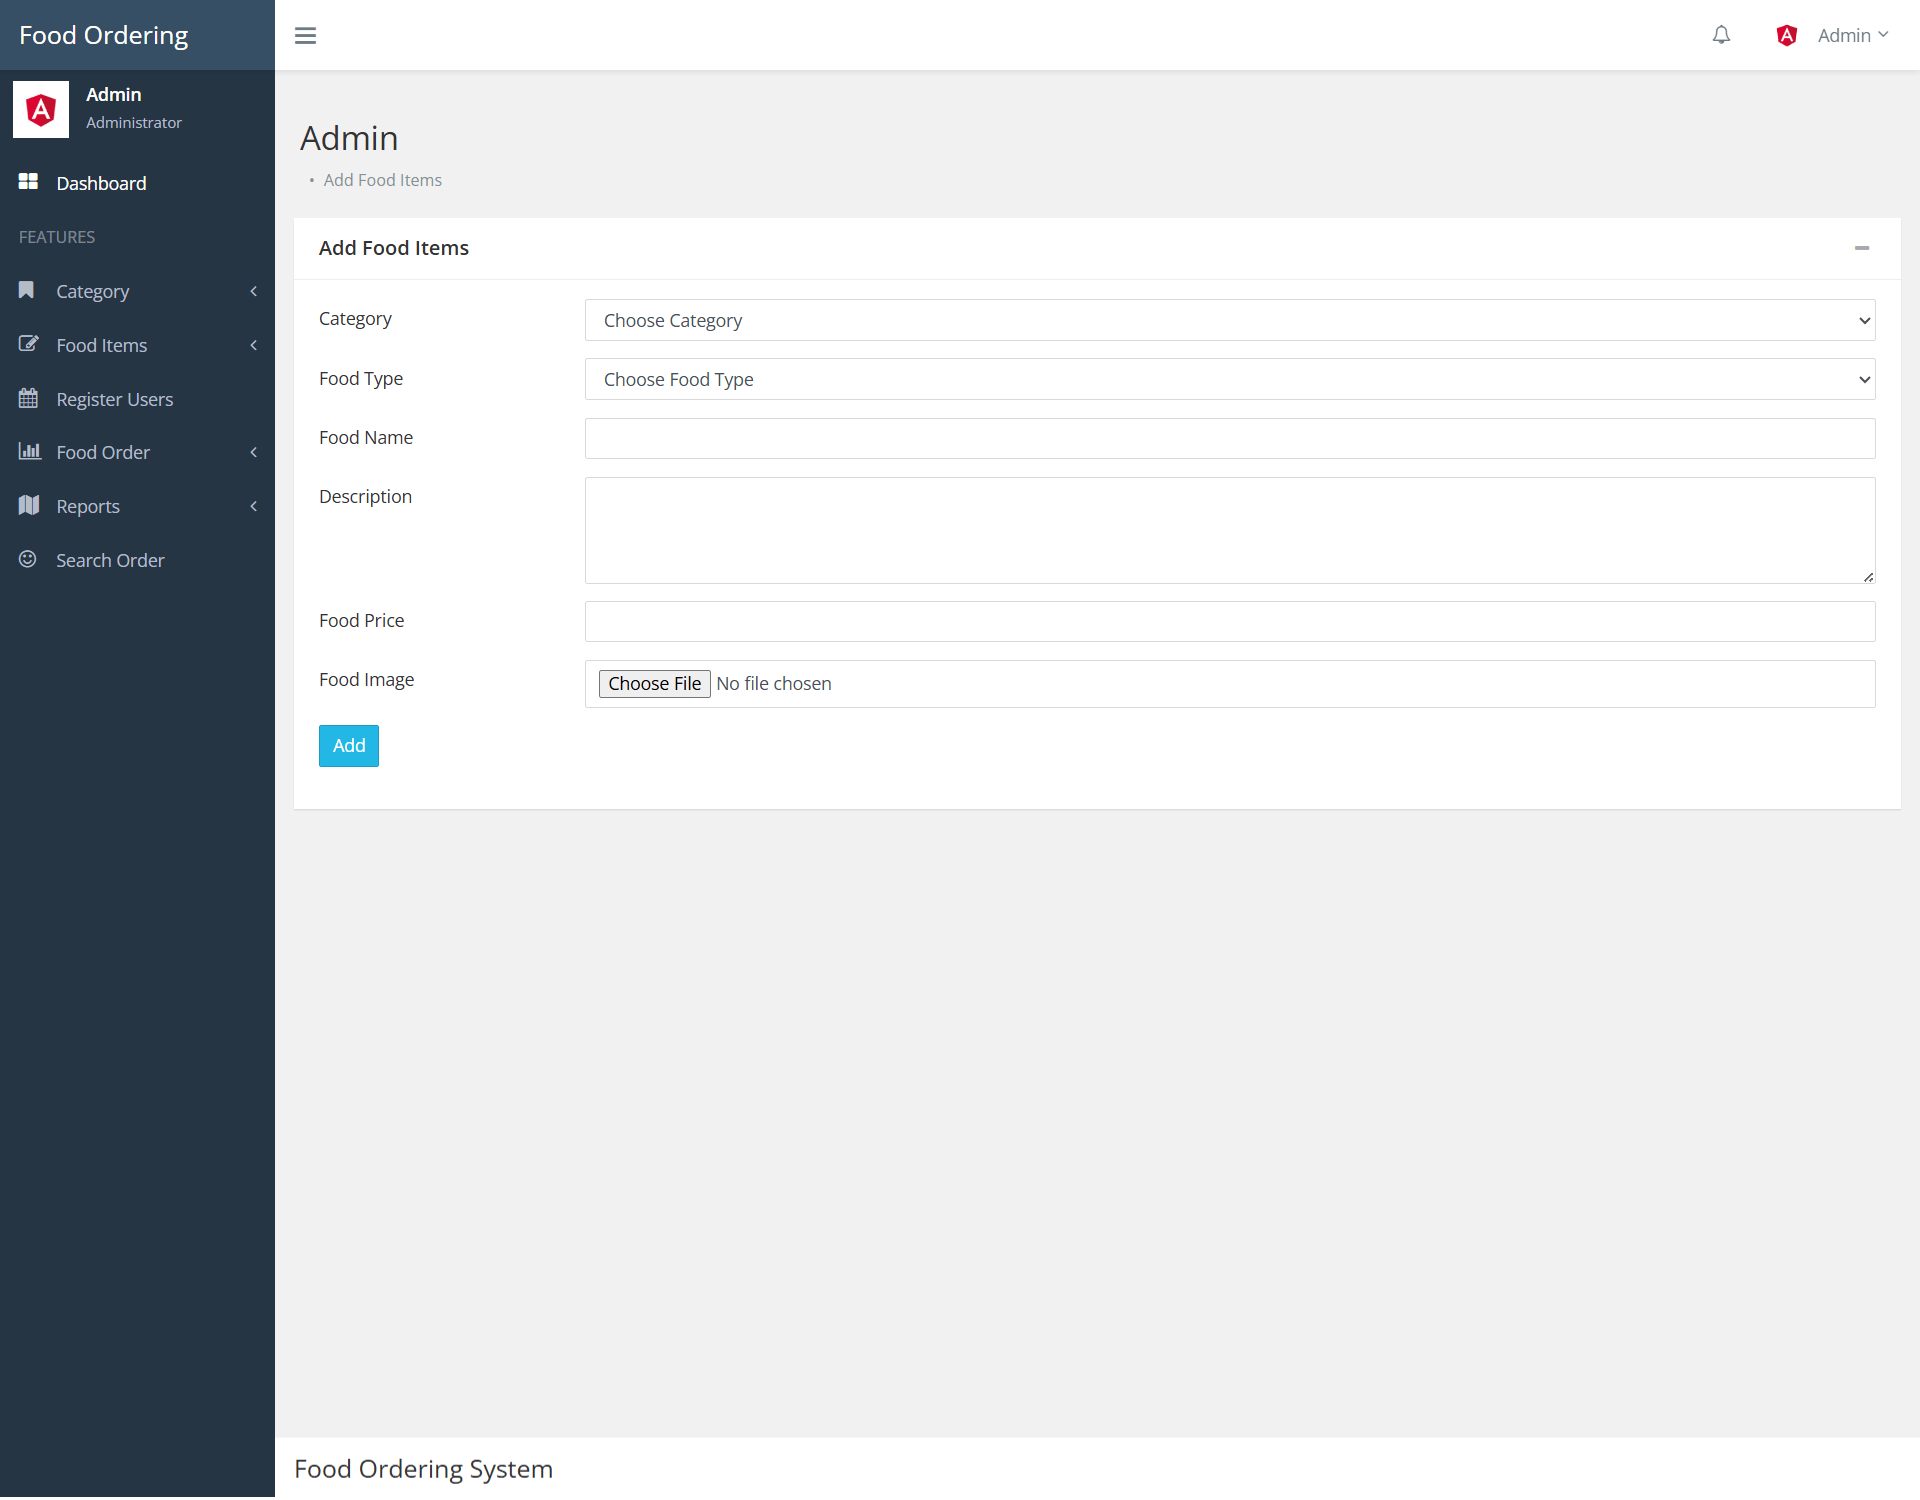Screen dimensions: 1920x1500
Task: Click the Search Order smiley icon
Action: coord(28,559)
